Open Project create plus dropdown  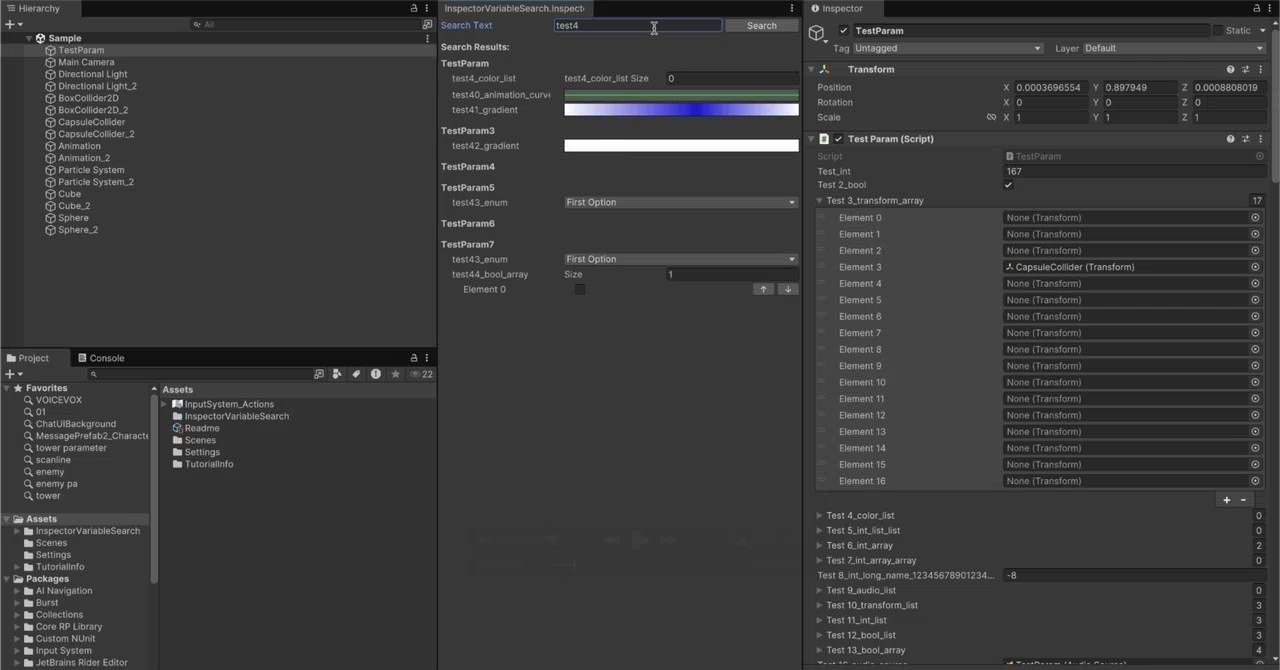[14, 374]
